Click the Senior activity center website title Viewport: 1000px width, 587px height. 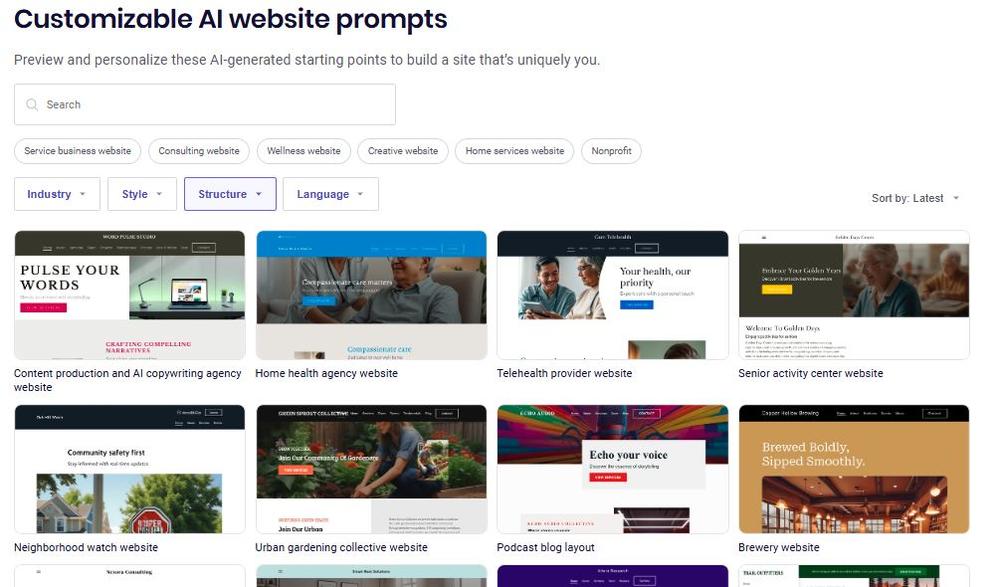click(x=811, y=373)
